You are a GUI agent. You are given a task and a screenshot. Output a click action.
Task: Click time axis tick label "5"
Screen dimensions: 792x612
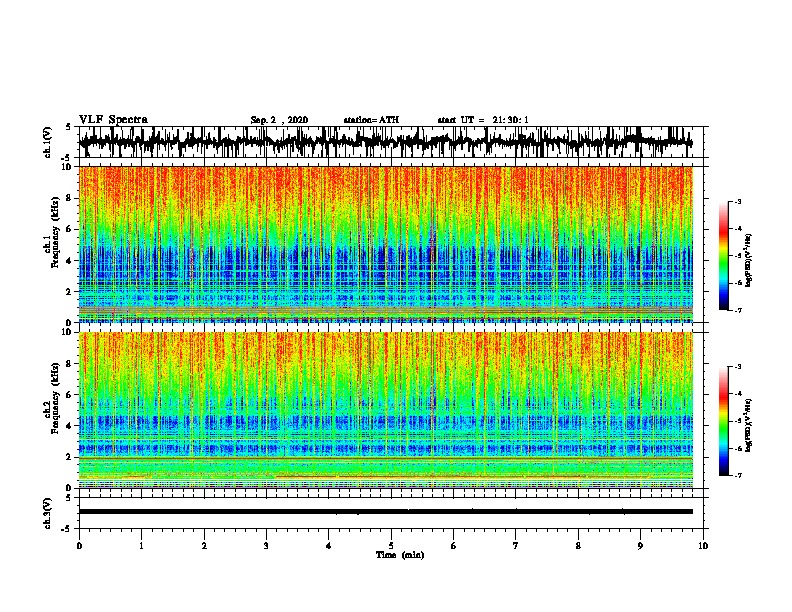point(391,546)
